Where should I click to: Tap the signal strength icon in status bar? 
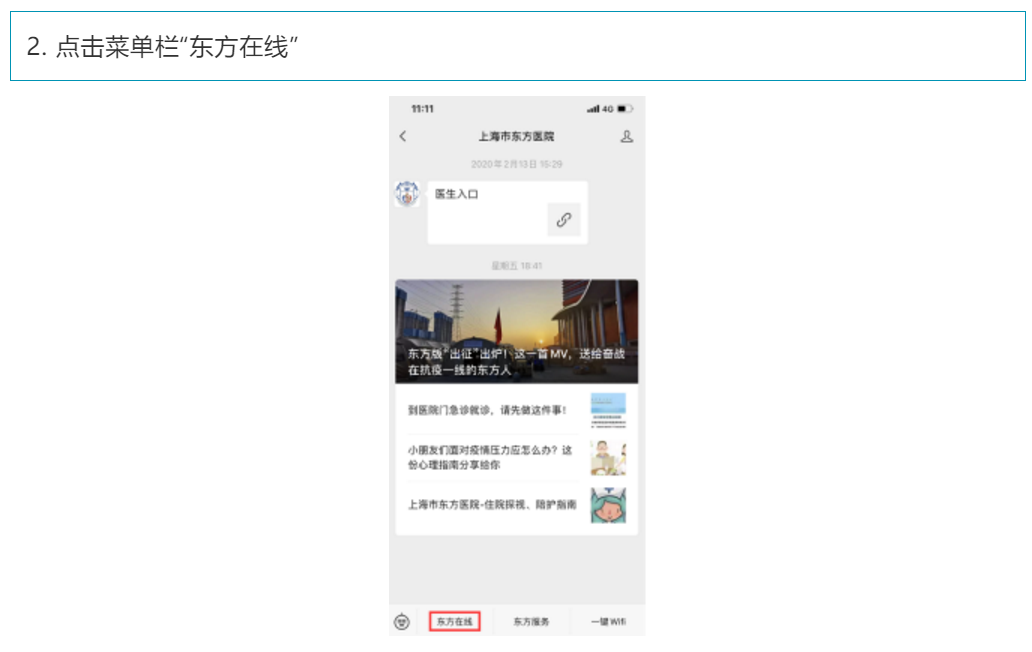[593, 109]
